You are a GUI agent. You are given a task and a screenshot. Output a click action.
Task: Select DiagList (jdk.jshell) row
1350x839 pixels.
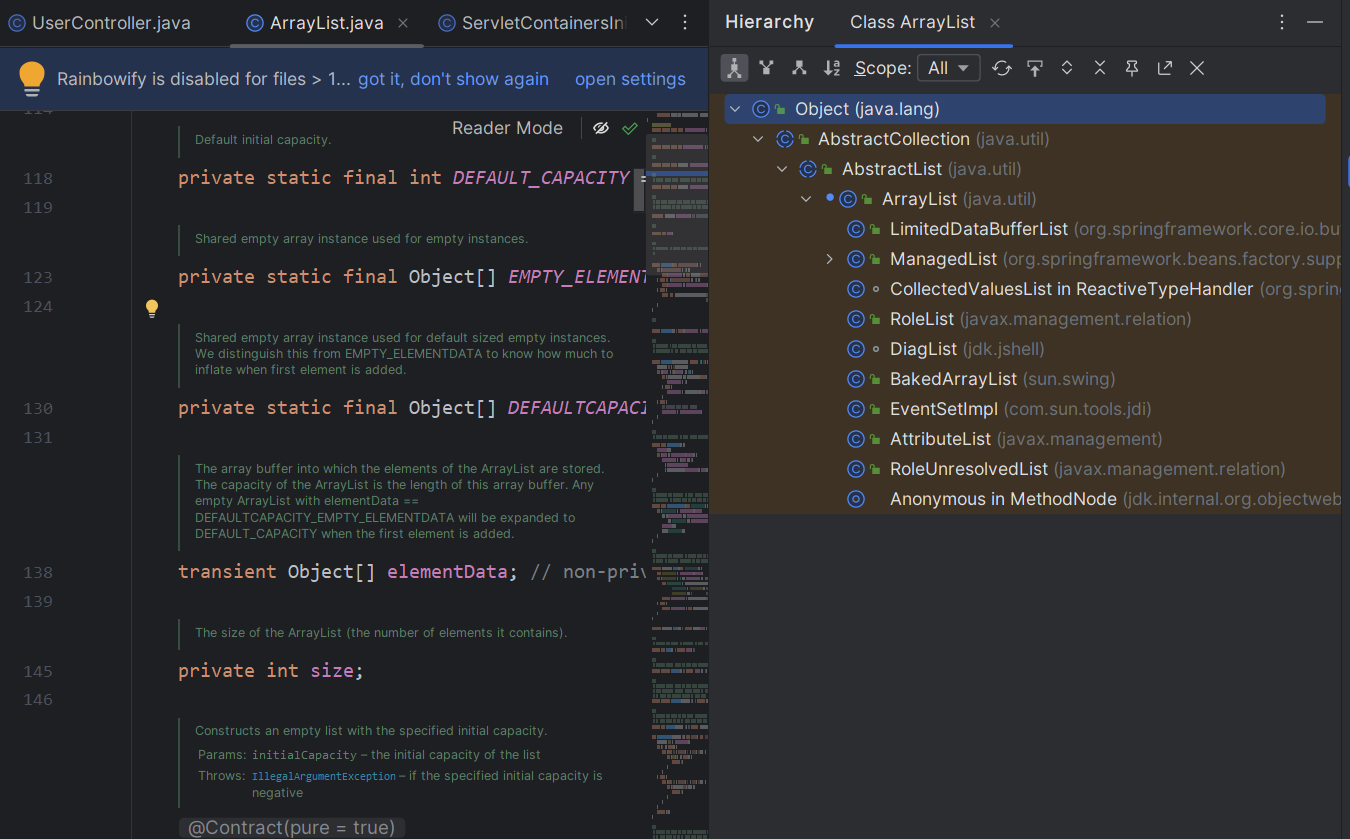point(1025,349)
